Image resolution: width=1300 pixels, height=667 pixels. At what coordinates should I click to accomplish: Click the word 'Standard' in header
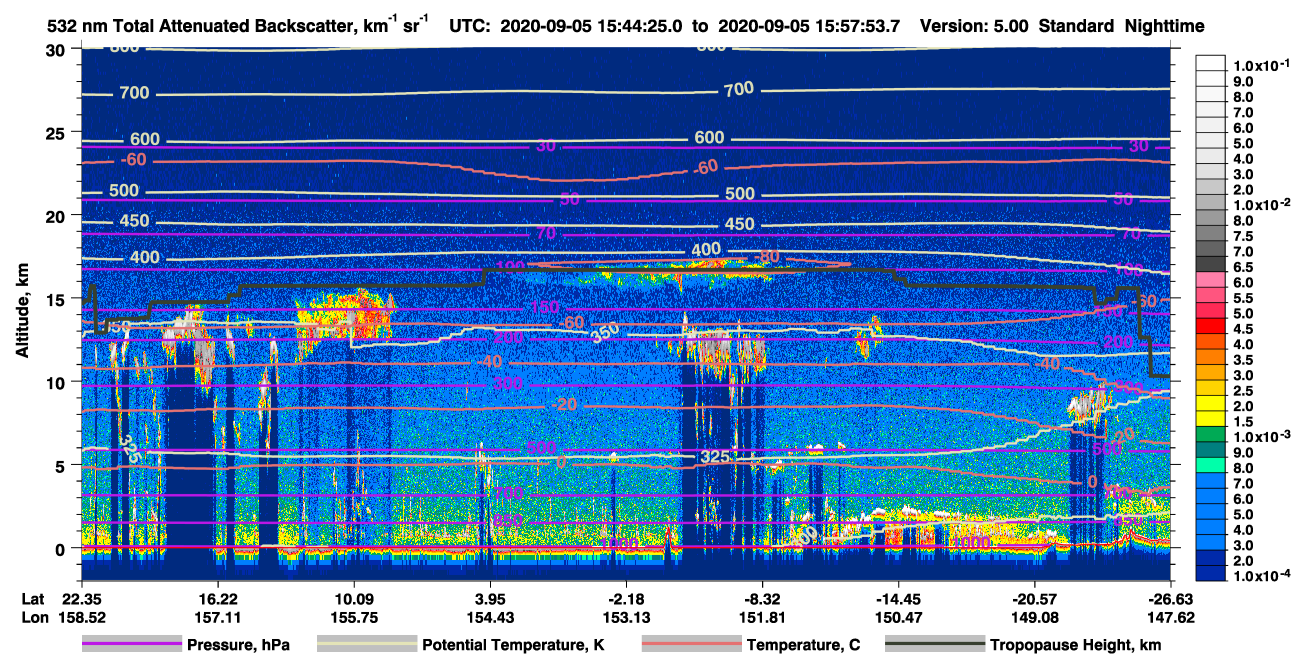tap(1075, 26)
